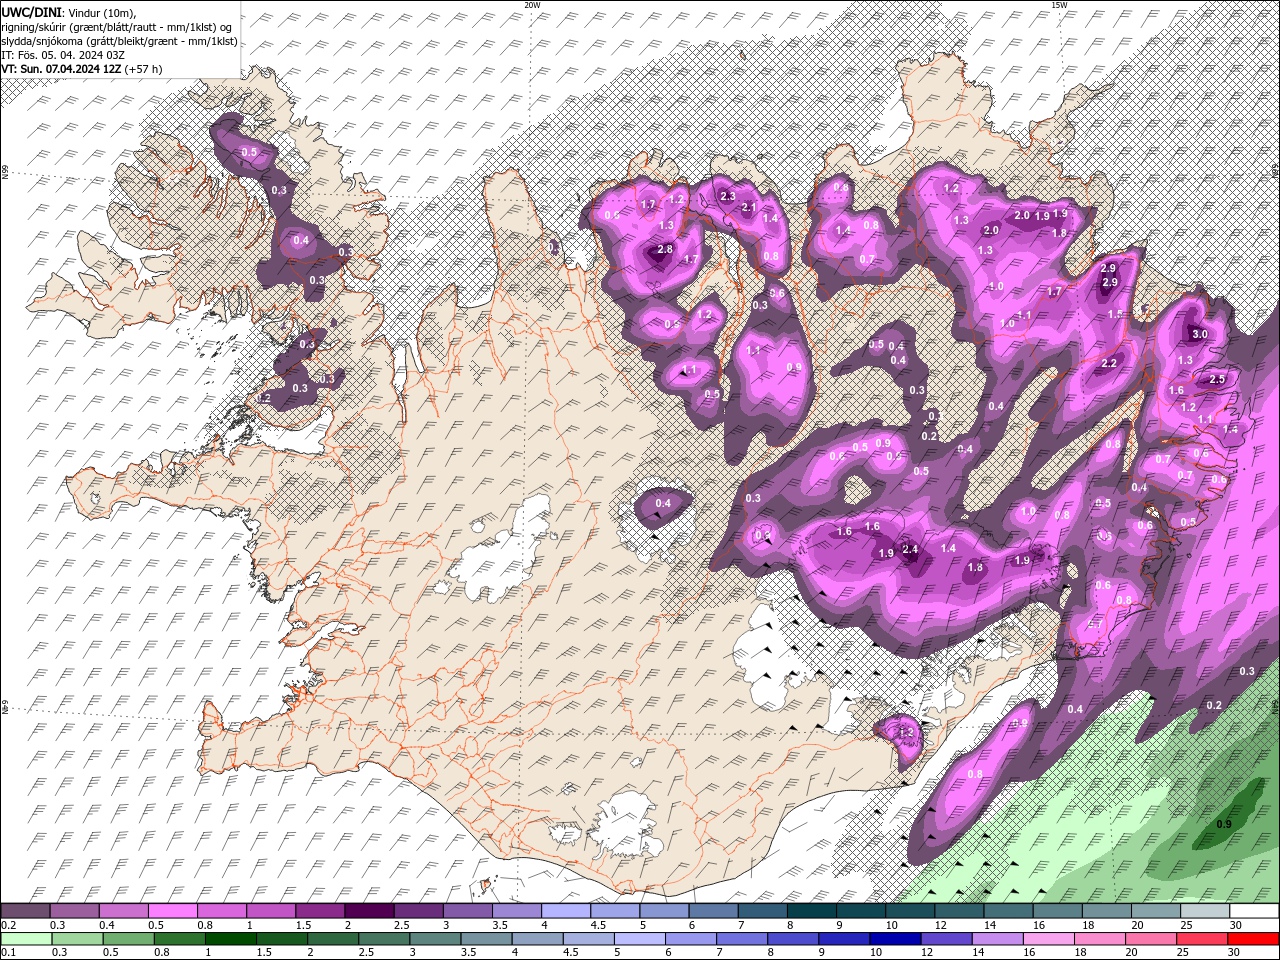Click the 0.2 label of the purple legend
1280x960 pixels.
coord(8,925)
